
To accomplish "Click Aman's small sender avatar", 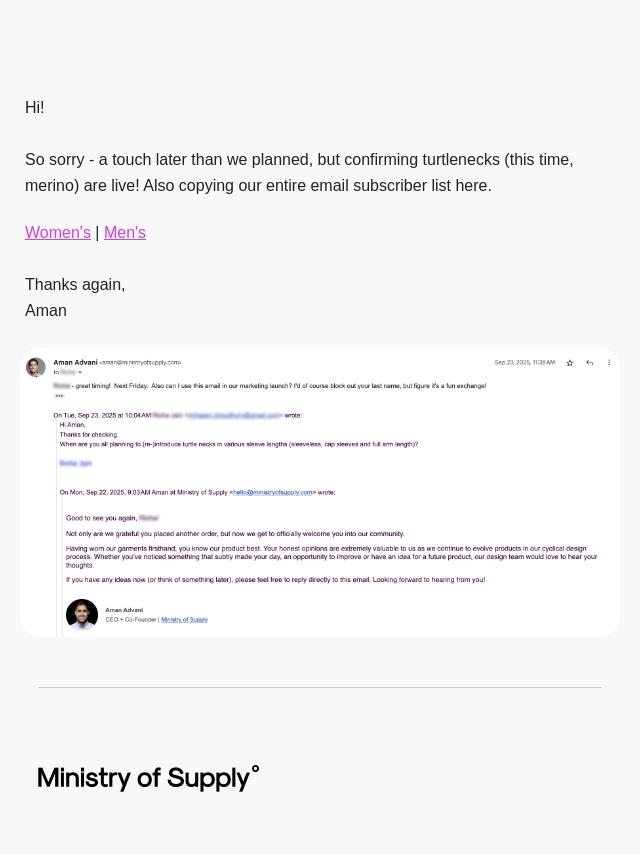I will tap(36, 367).
